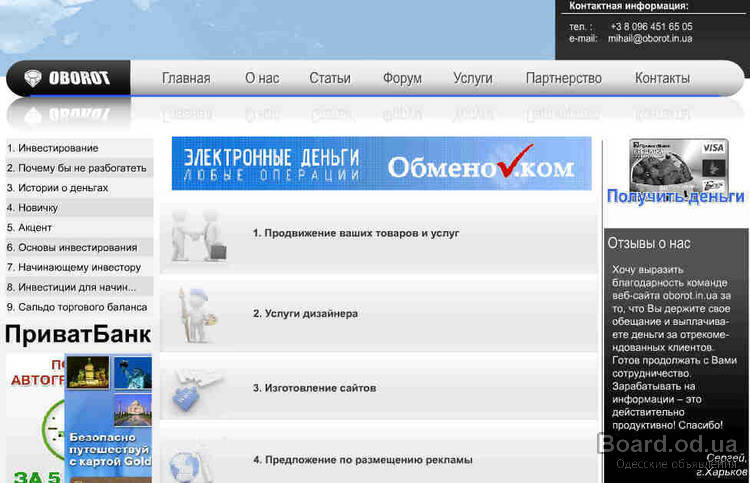Image resolution: width=750 pixels, height=483 pixels.
Task: Click the Отзывы о нас heading
Action: tap(649, 243)
